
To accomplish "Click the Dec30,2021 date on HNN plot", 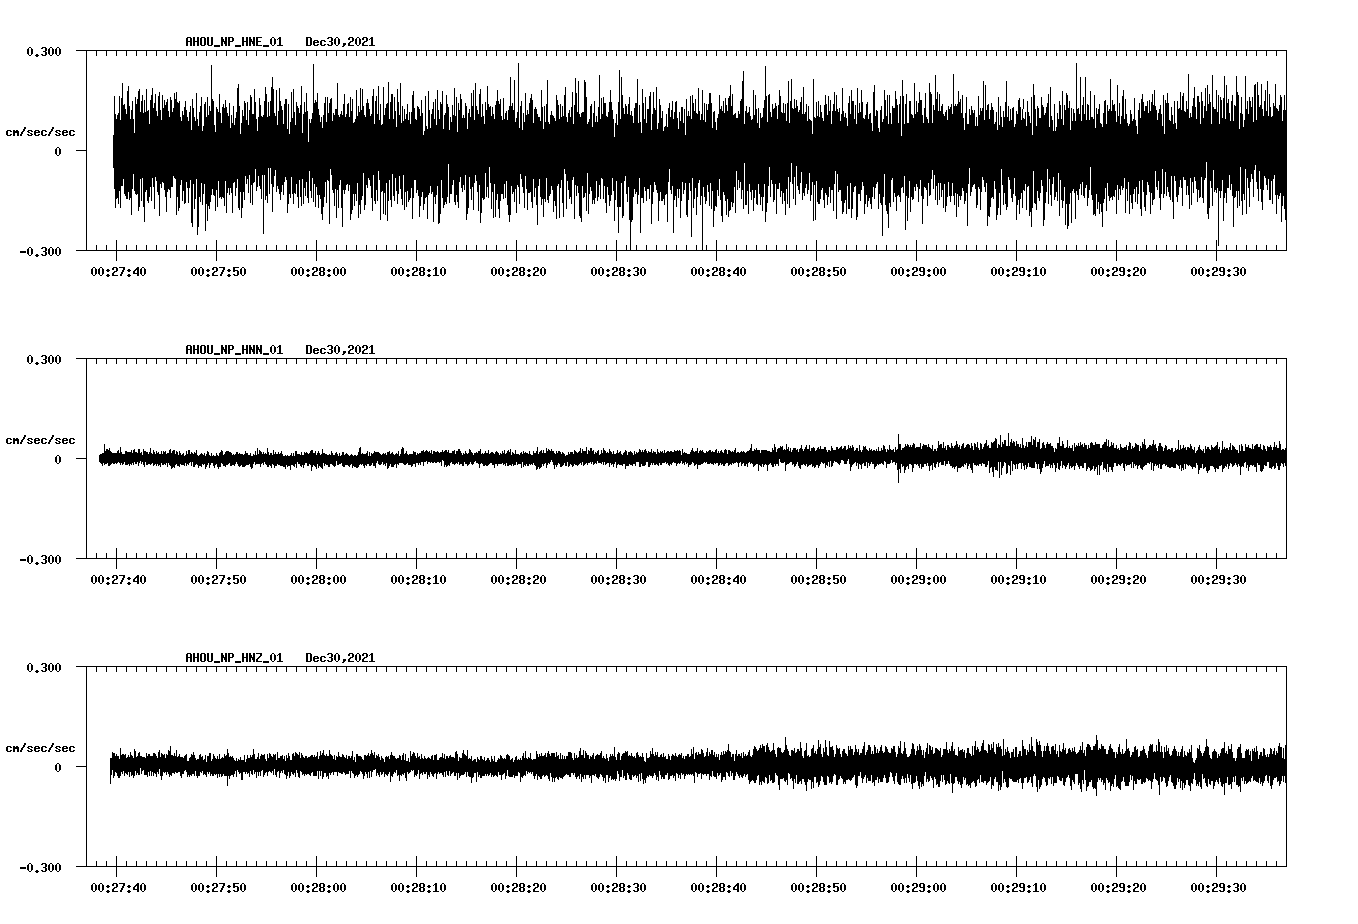I will click(340, 350).
